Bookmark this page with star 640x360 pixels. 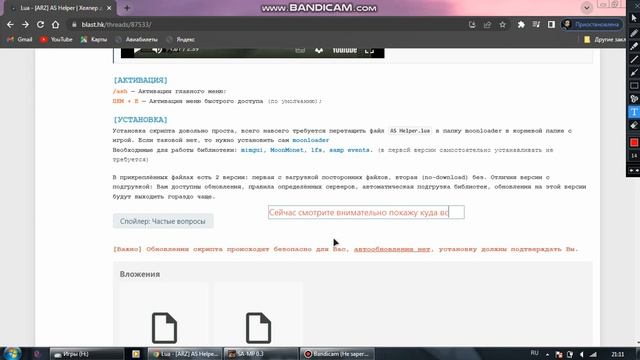[502, 24]
